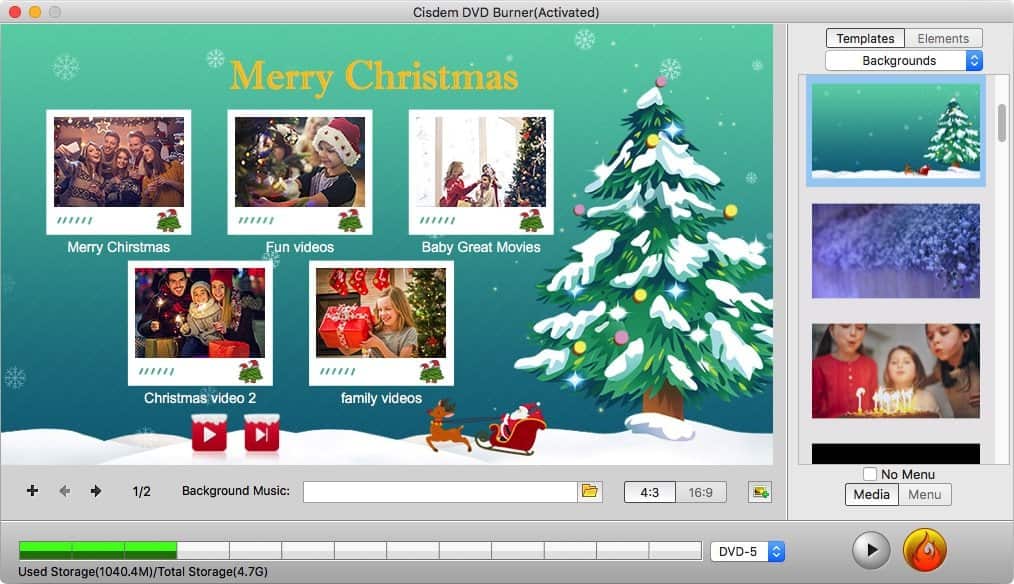The height and width of the screenshot is (584, 1014).
Task: Go to menu page 2 via right arrow icon
Action: point(96,491)
